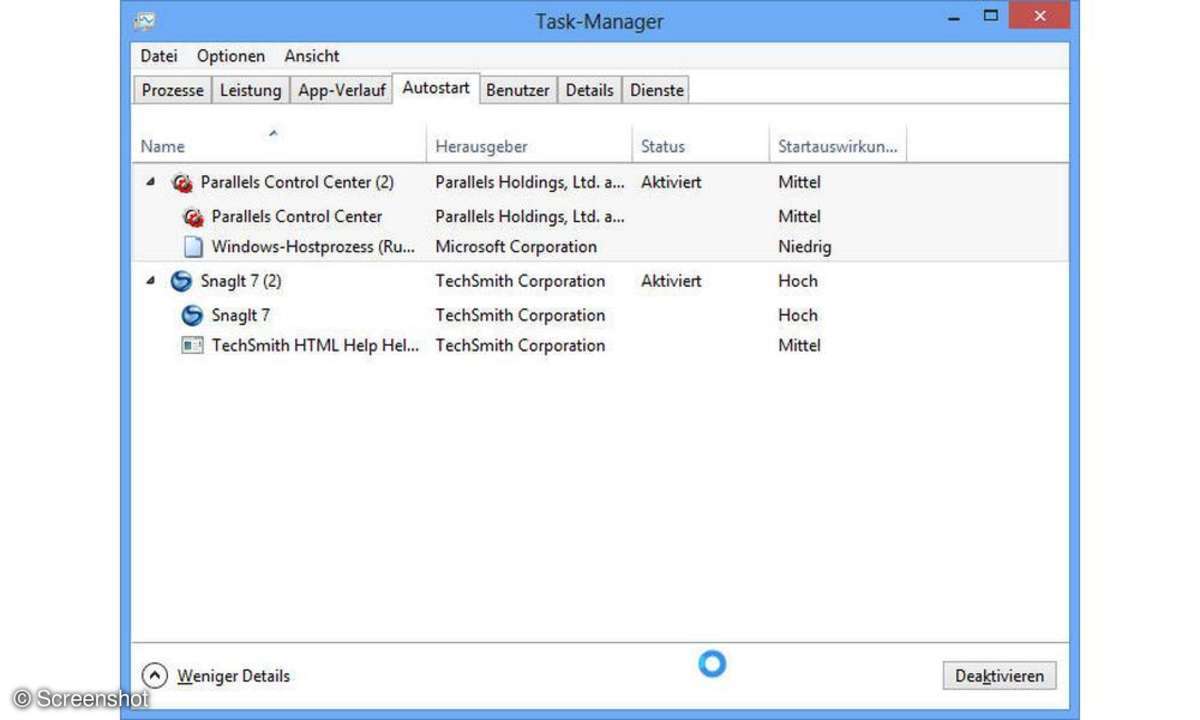Click the red icon beside child row Parallels Control Center
Image resolution: width=1200 pixels, height=720 pixels.
click(x=193, y=217)
